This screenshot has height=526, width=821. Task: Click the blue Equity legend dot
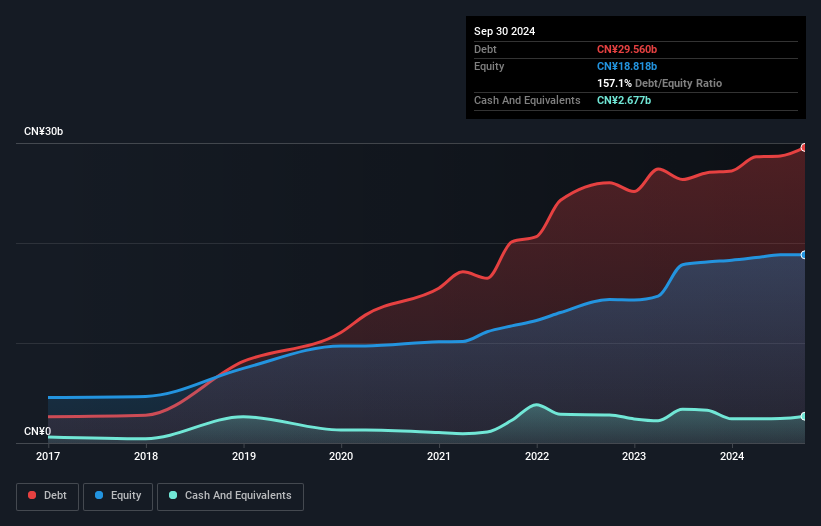point(99,495)
